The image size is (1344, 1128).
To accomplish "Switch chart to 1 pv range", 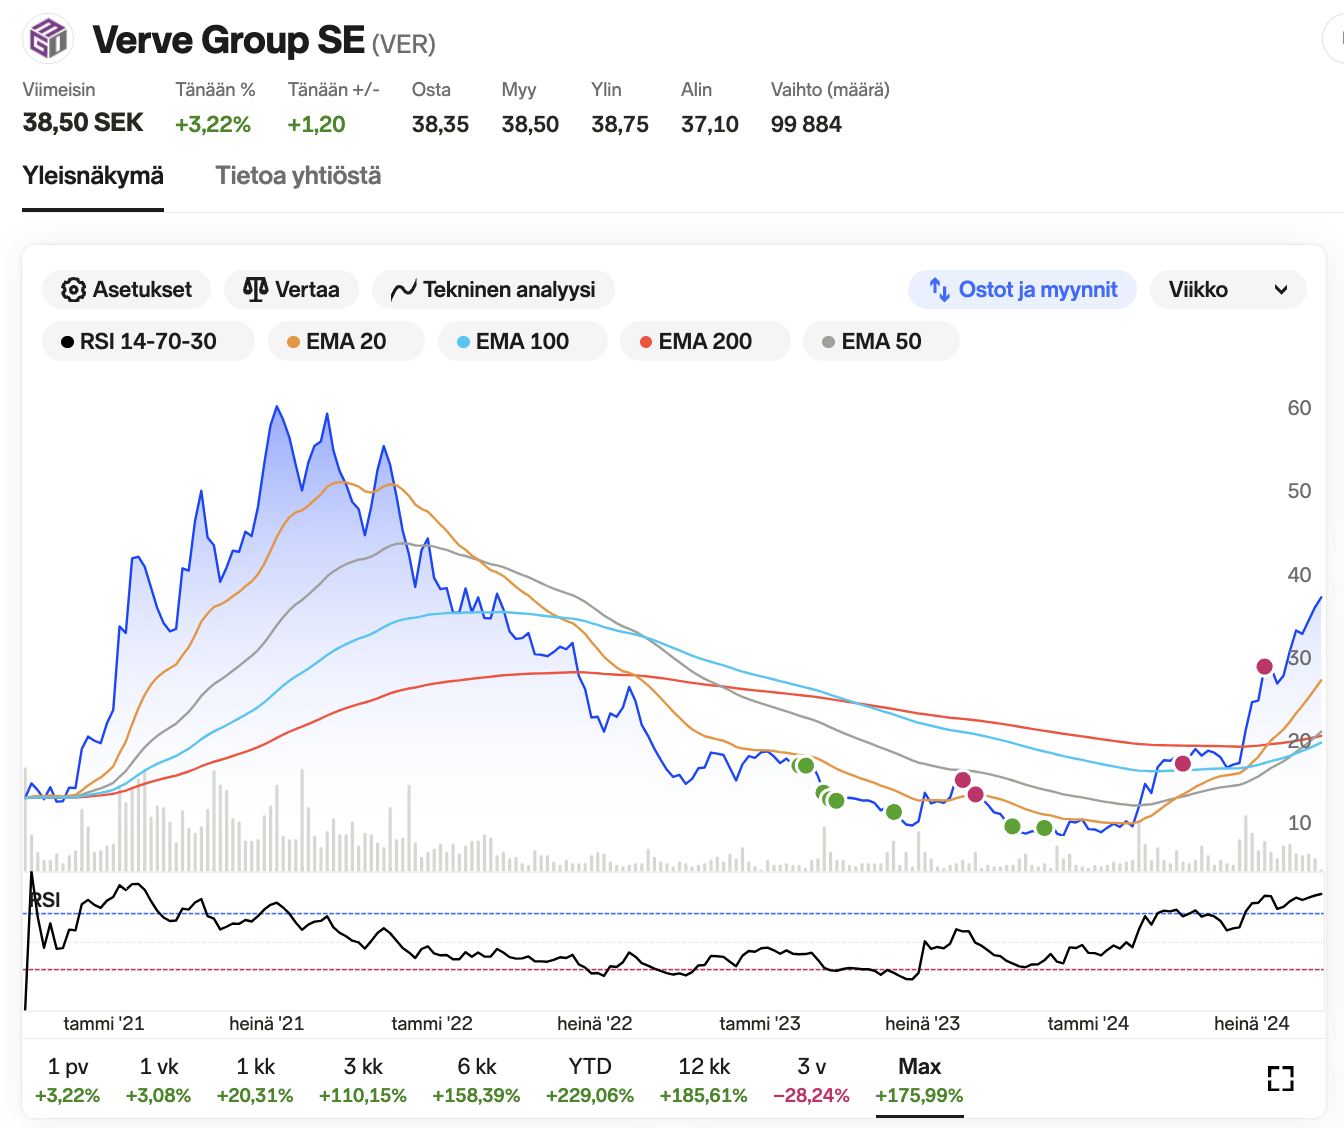I will (68, 1079).
